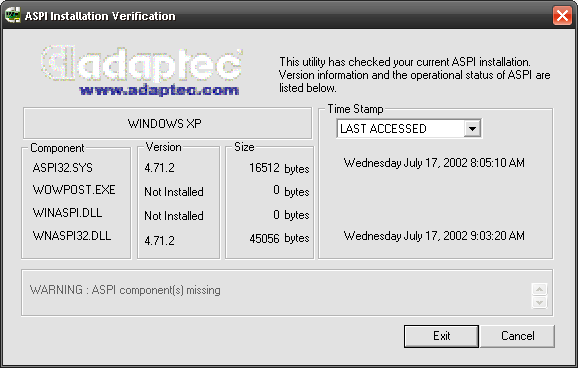Click the Adaptec logo image
The height and width of the screenshot is (368, 578).
142,63
